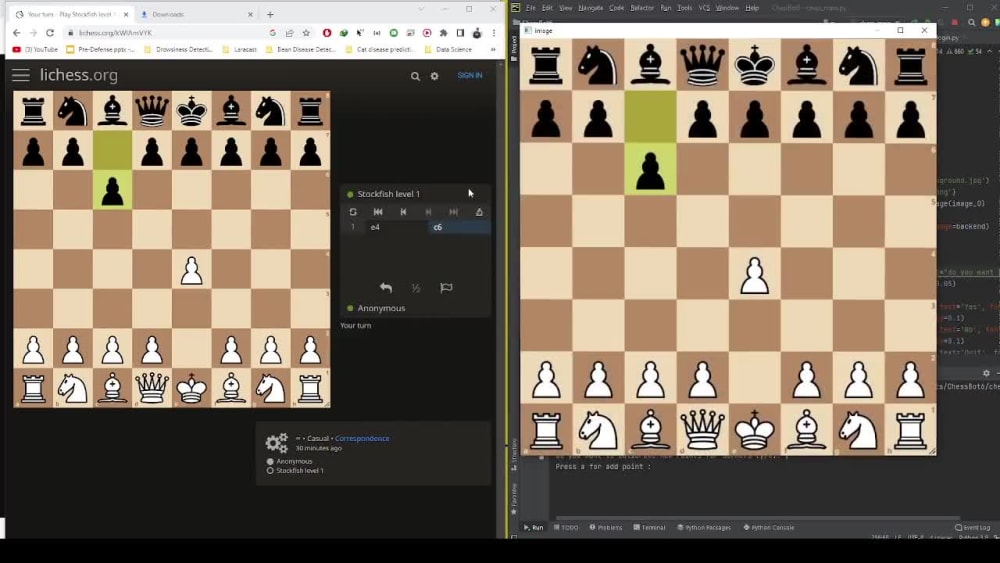1000x563 pixels.
Task: Open the Data Science bookmarks folder
Action: coord(448,49)
